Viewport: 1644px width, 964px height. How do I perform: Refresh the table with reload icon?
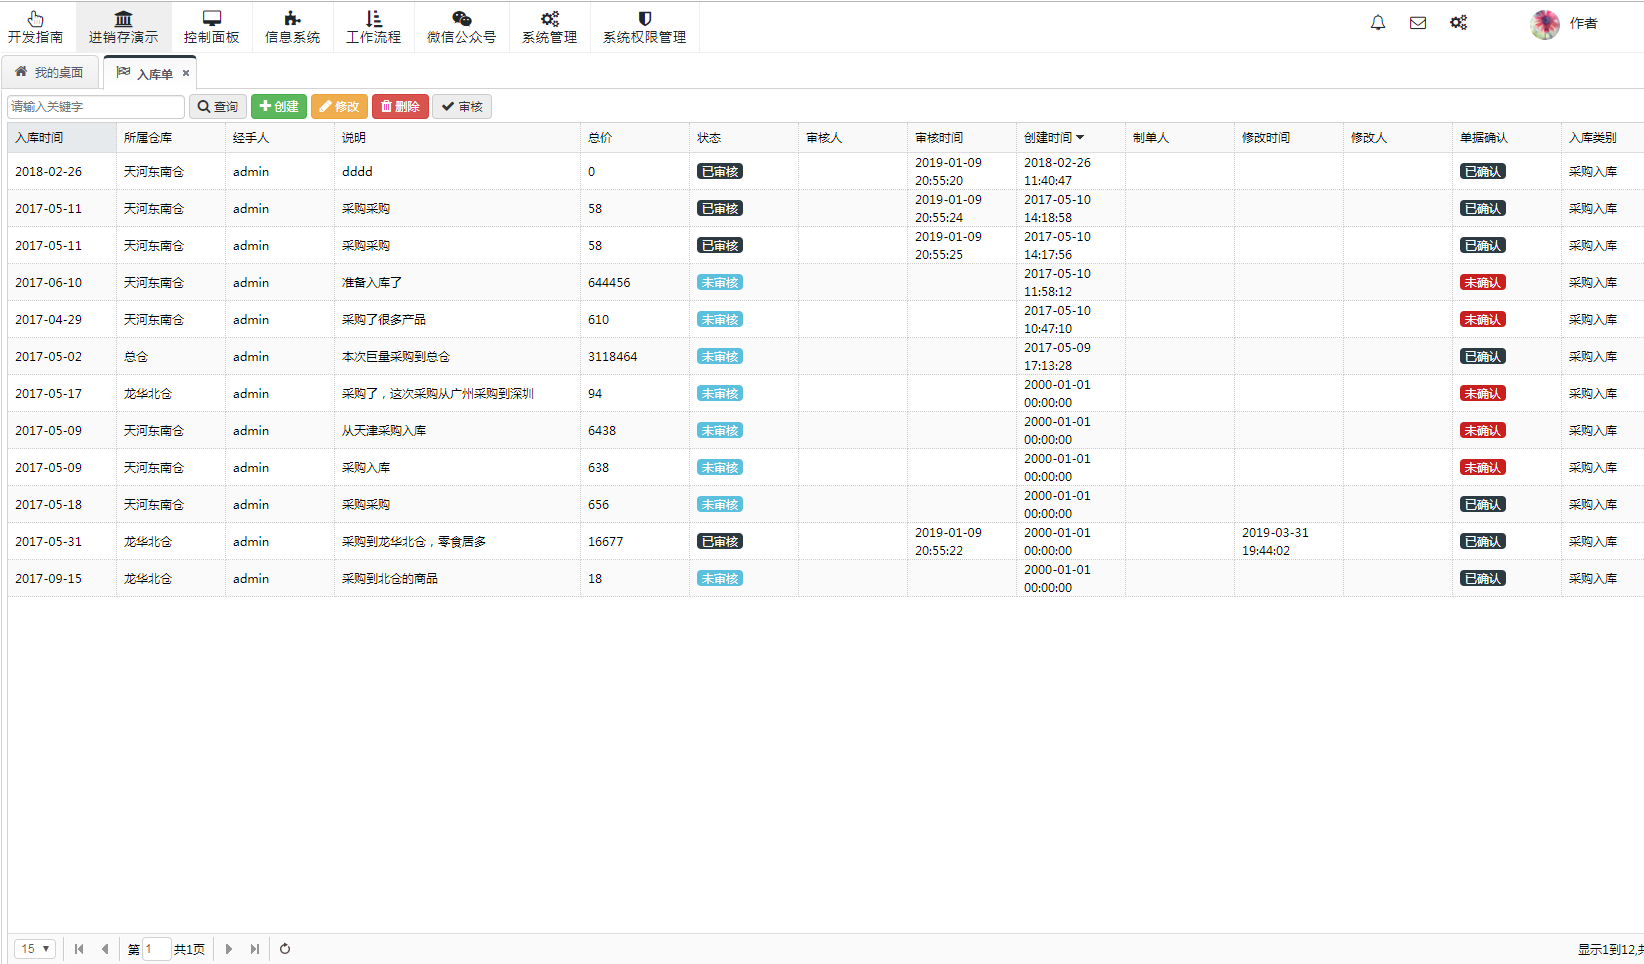click(x=285, y=949)
